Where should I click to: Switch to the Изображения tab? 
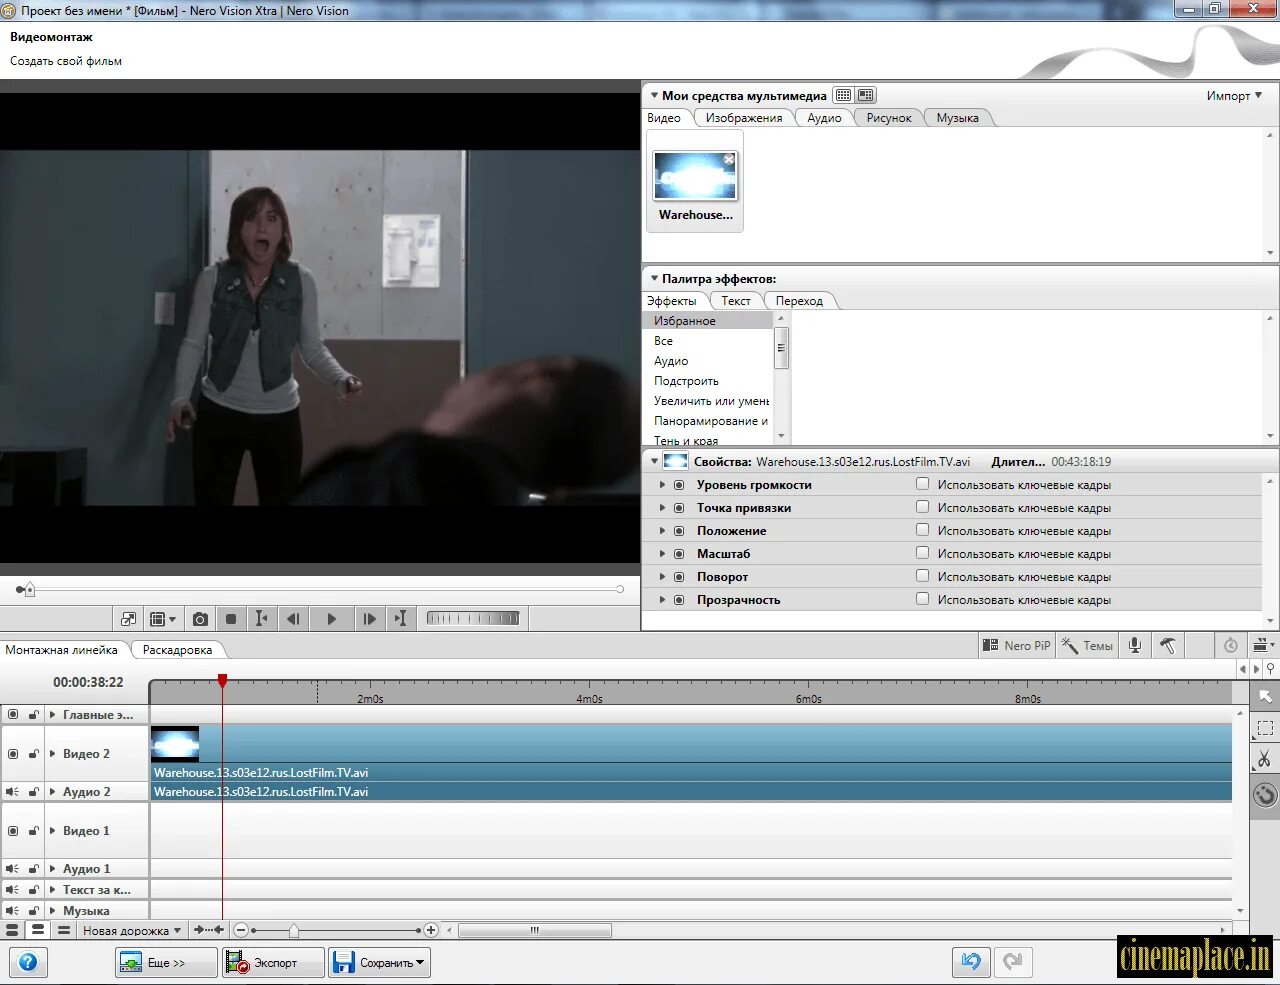[744, 118]
